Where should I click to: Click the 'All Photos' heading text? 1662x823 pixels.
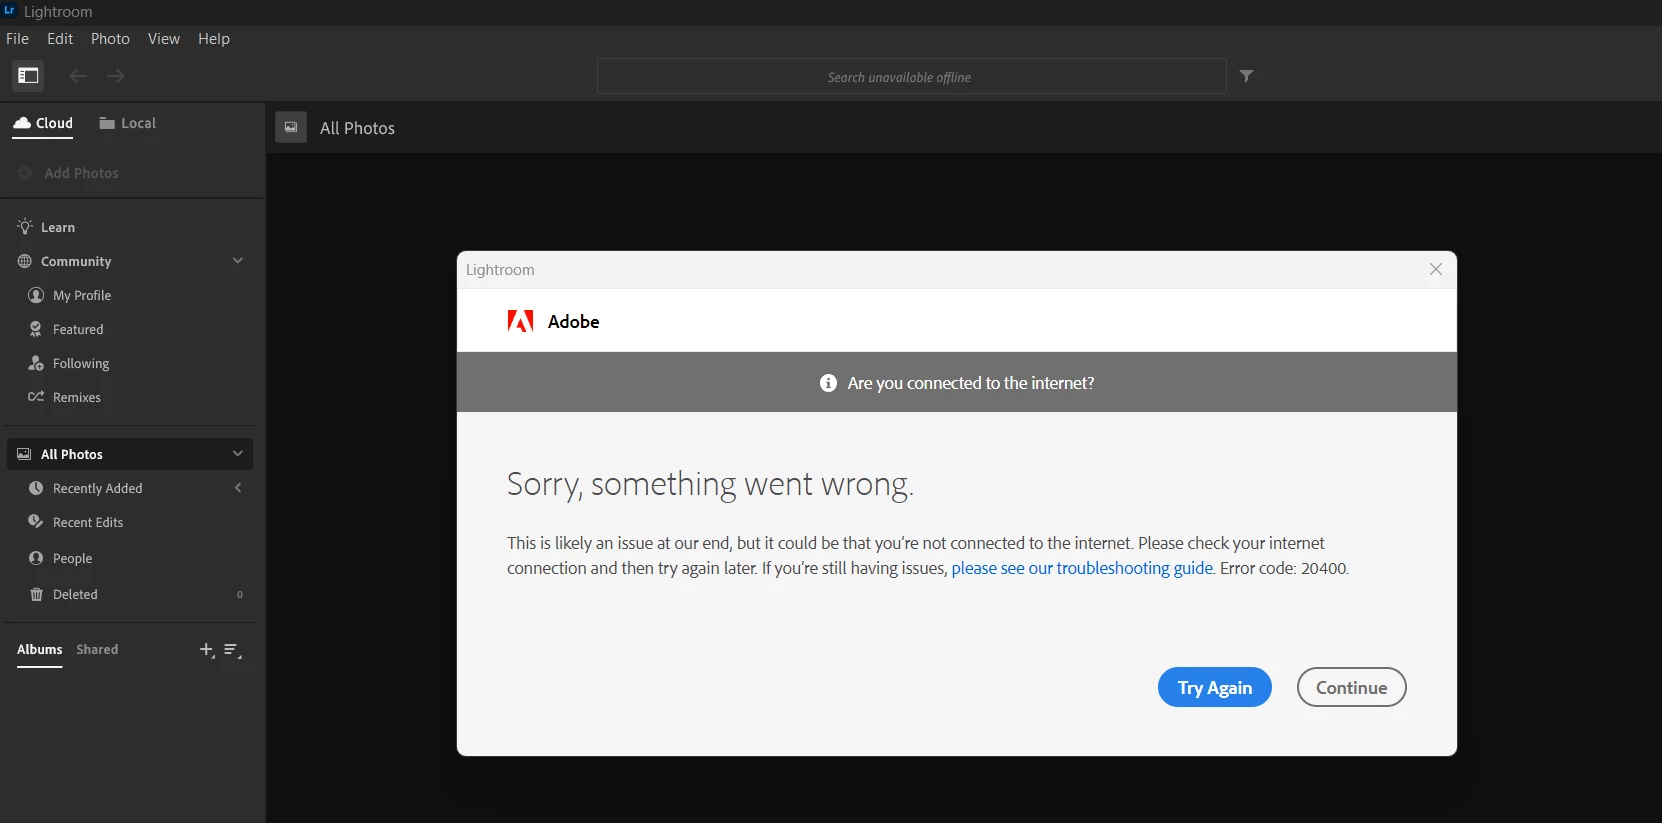coord(357,128)
